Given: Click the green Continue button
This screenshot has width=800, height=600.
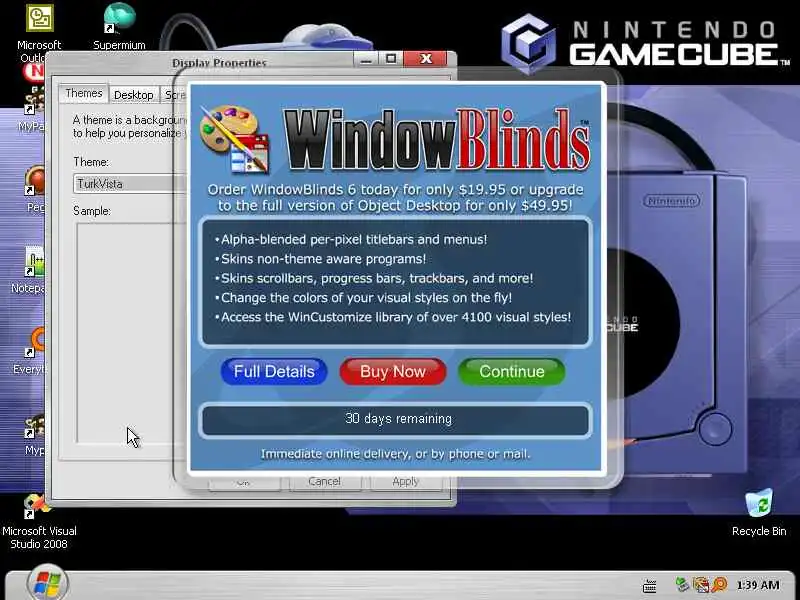Looking at the screenshot, I should [x=512, y=371].
